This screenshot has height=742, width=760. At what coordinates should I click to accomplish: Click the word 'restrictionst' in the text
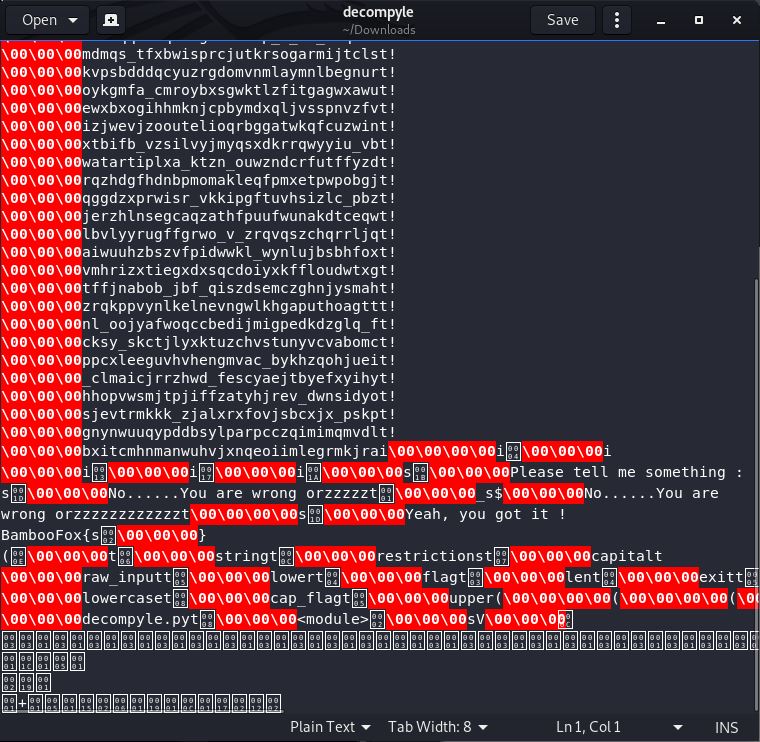(x=435, y=556)
